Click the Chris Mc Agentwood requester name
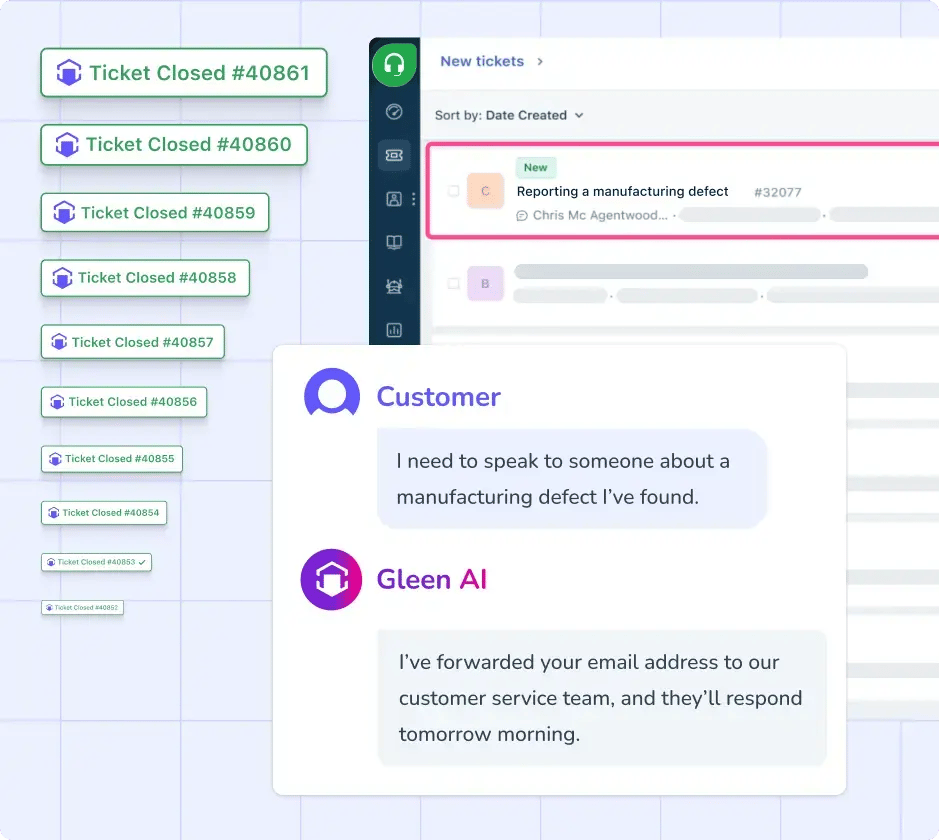Screen dimensions: 939x840 pyautogui.click(x=600, y=216)
